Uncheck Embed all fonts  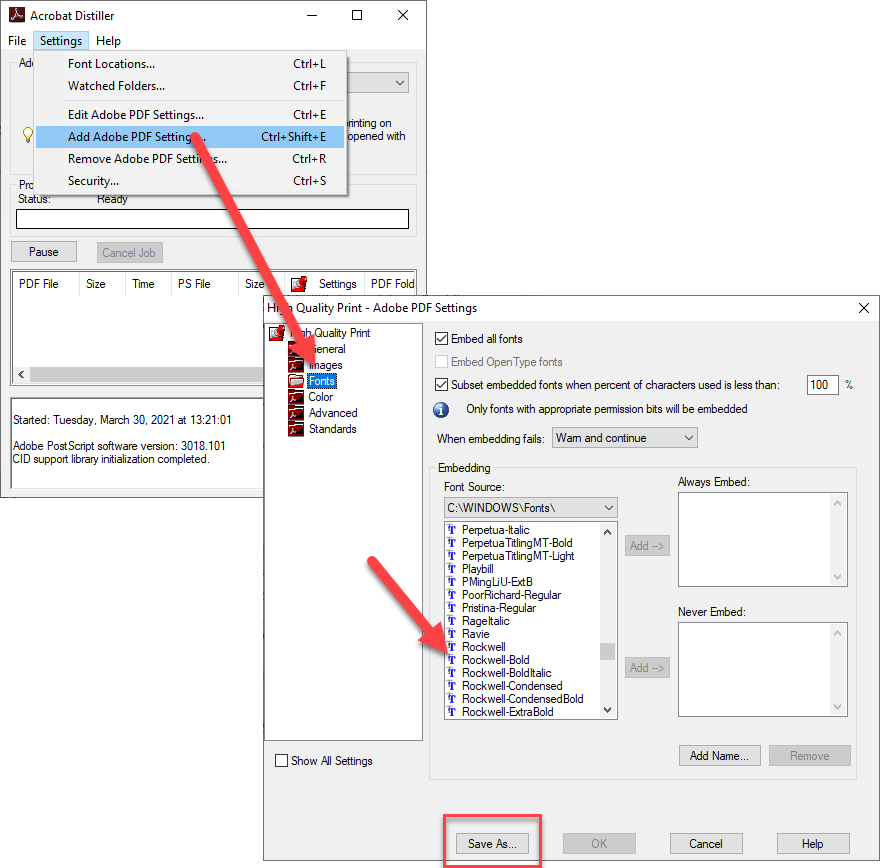[x=441, y=338]
